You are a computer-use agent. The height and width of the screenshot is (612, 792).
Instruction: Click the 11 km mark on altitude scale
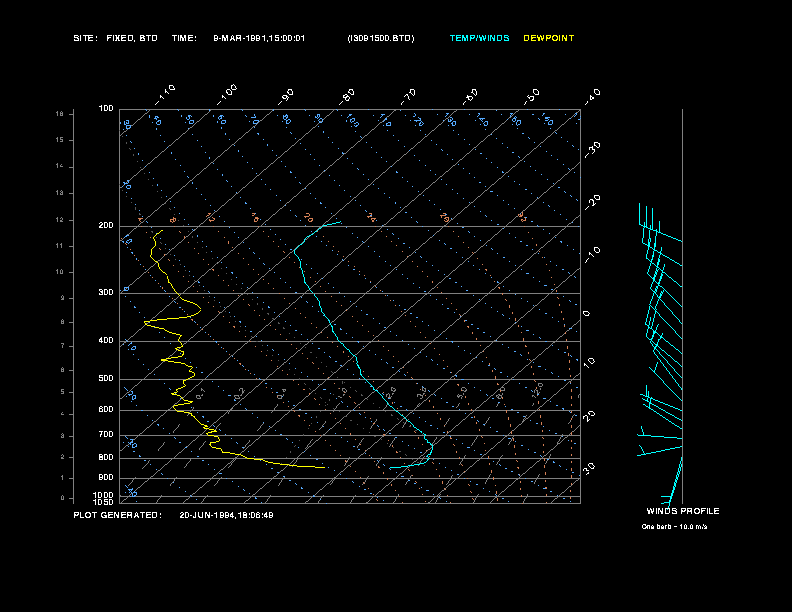click(60, 246)
